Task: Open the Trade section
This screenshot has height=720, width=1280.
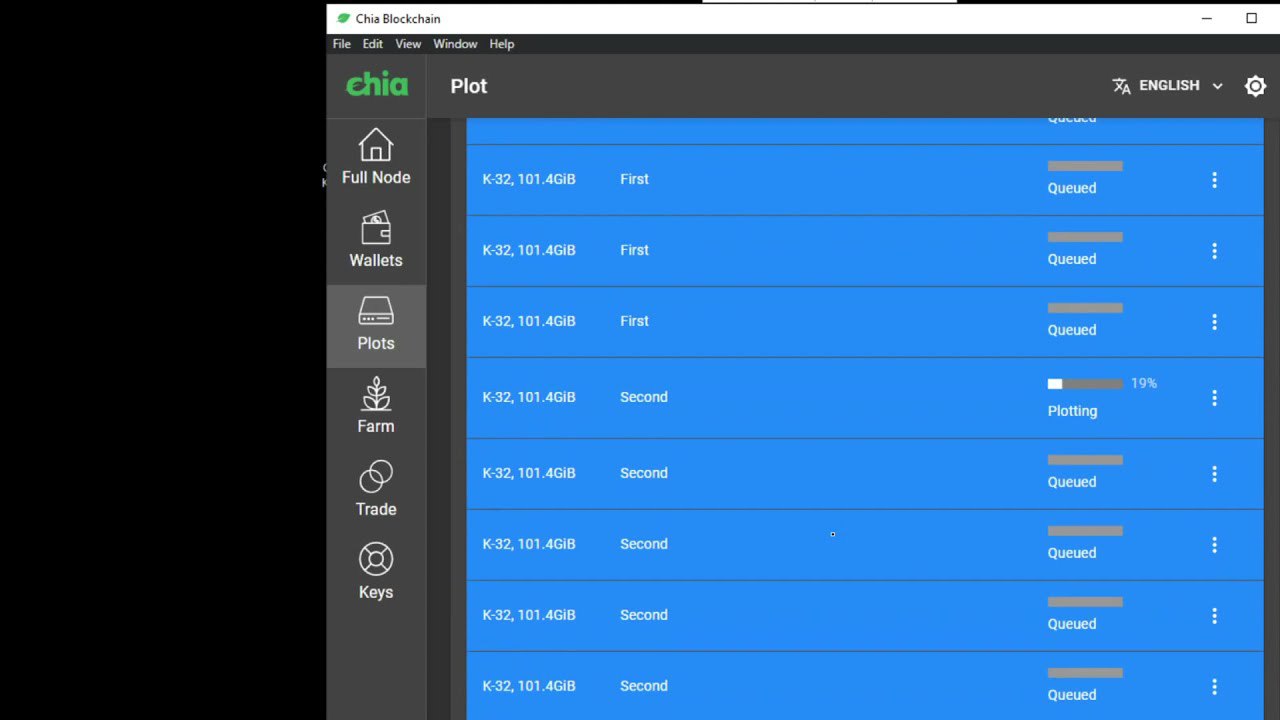Action: [376, 490]
